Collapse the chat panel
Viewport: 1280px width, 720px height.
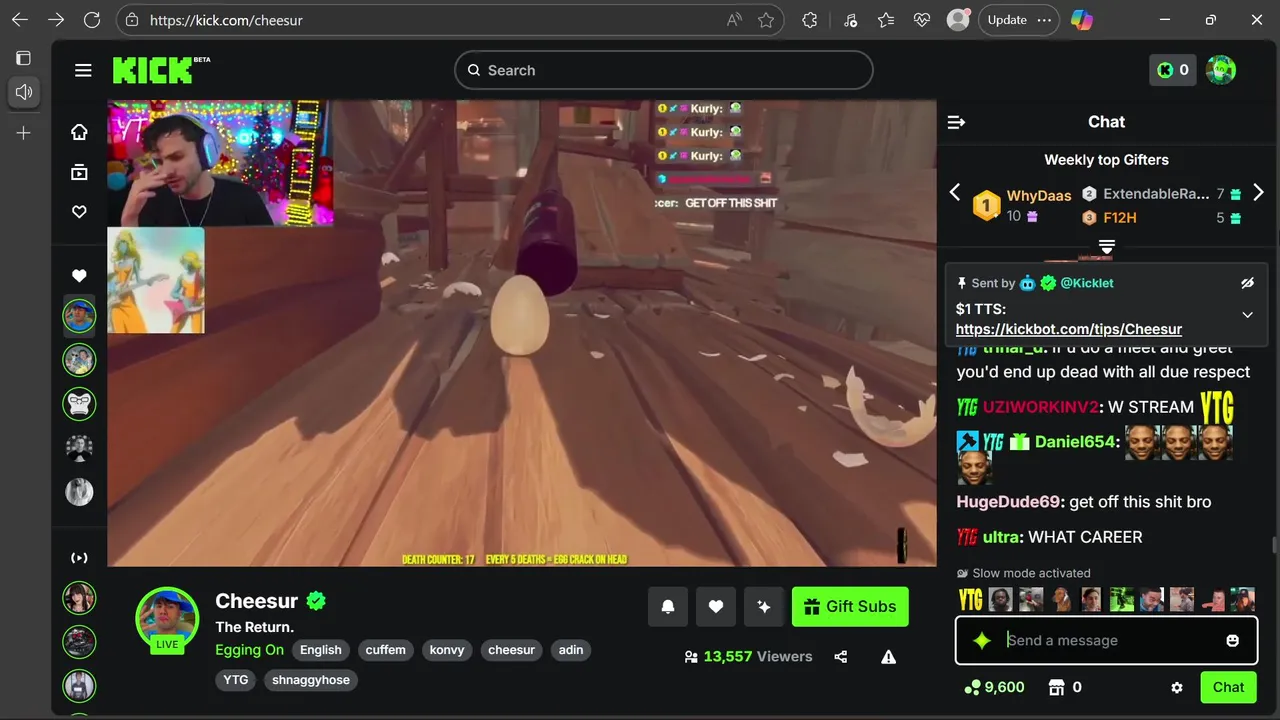point(956,122)
